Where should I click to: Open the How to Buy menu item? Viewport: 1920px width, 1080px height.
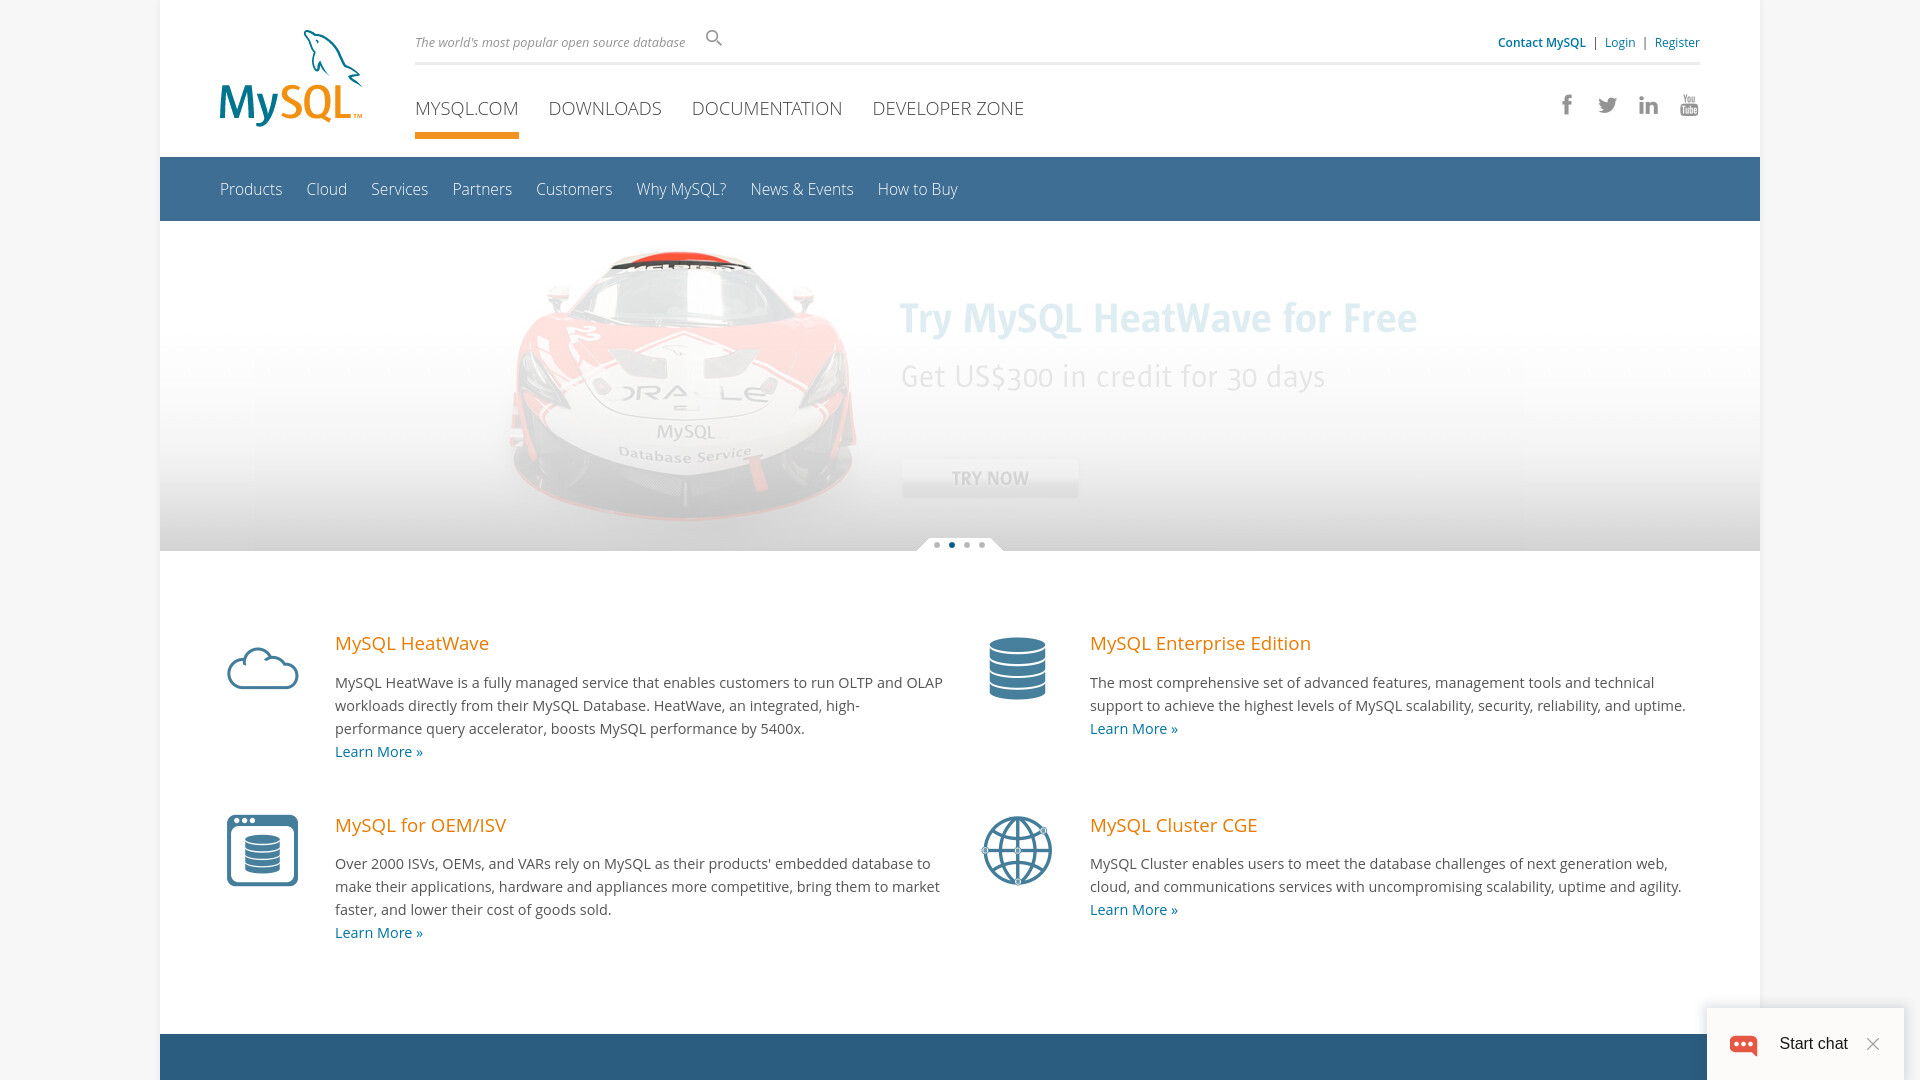[918, 189]
